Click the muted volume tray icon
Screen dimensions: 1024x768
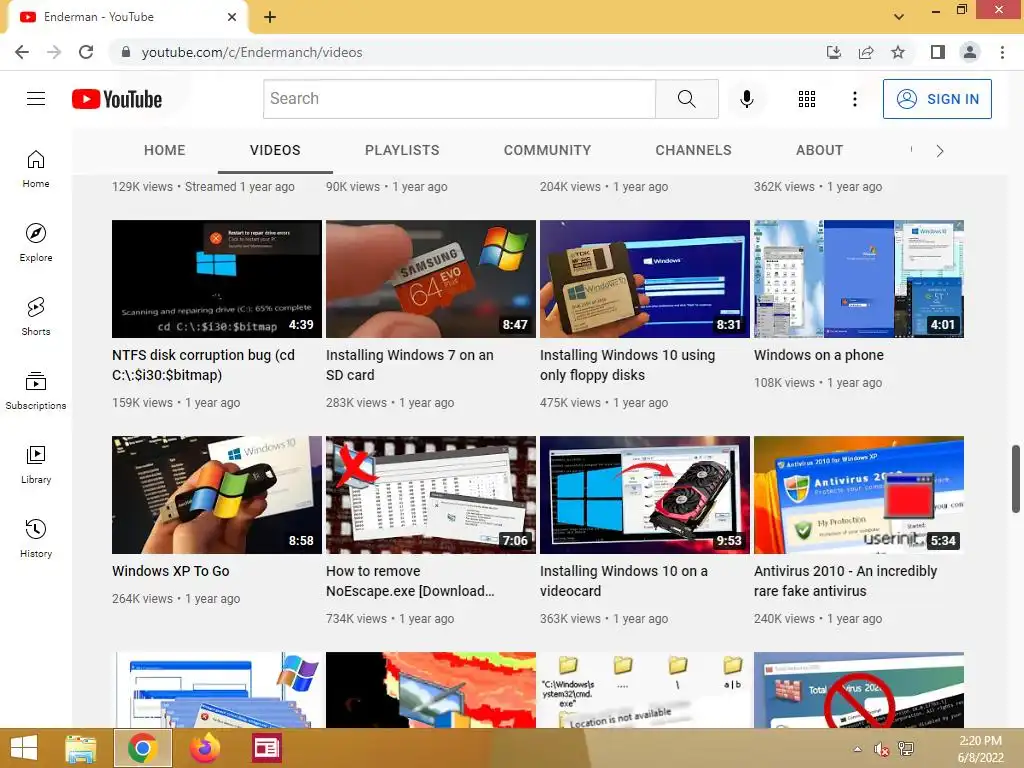[x=882, y=749]
